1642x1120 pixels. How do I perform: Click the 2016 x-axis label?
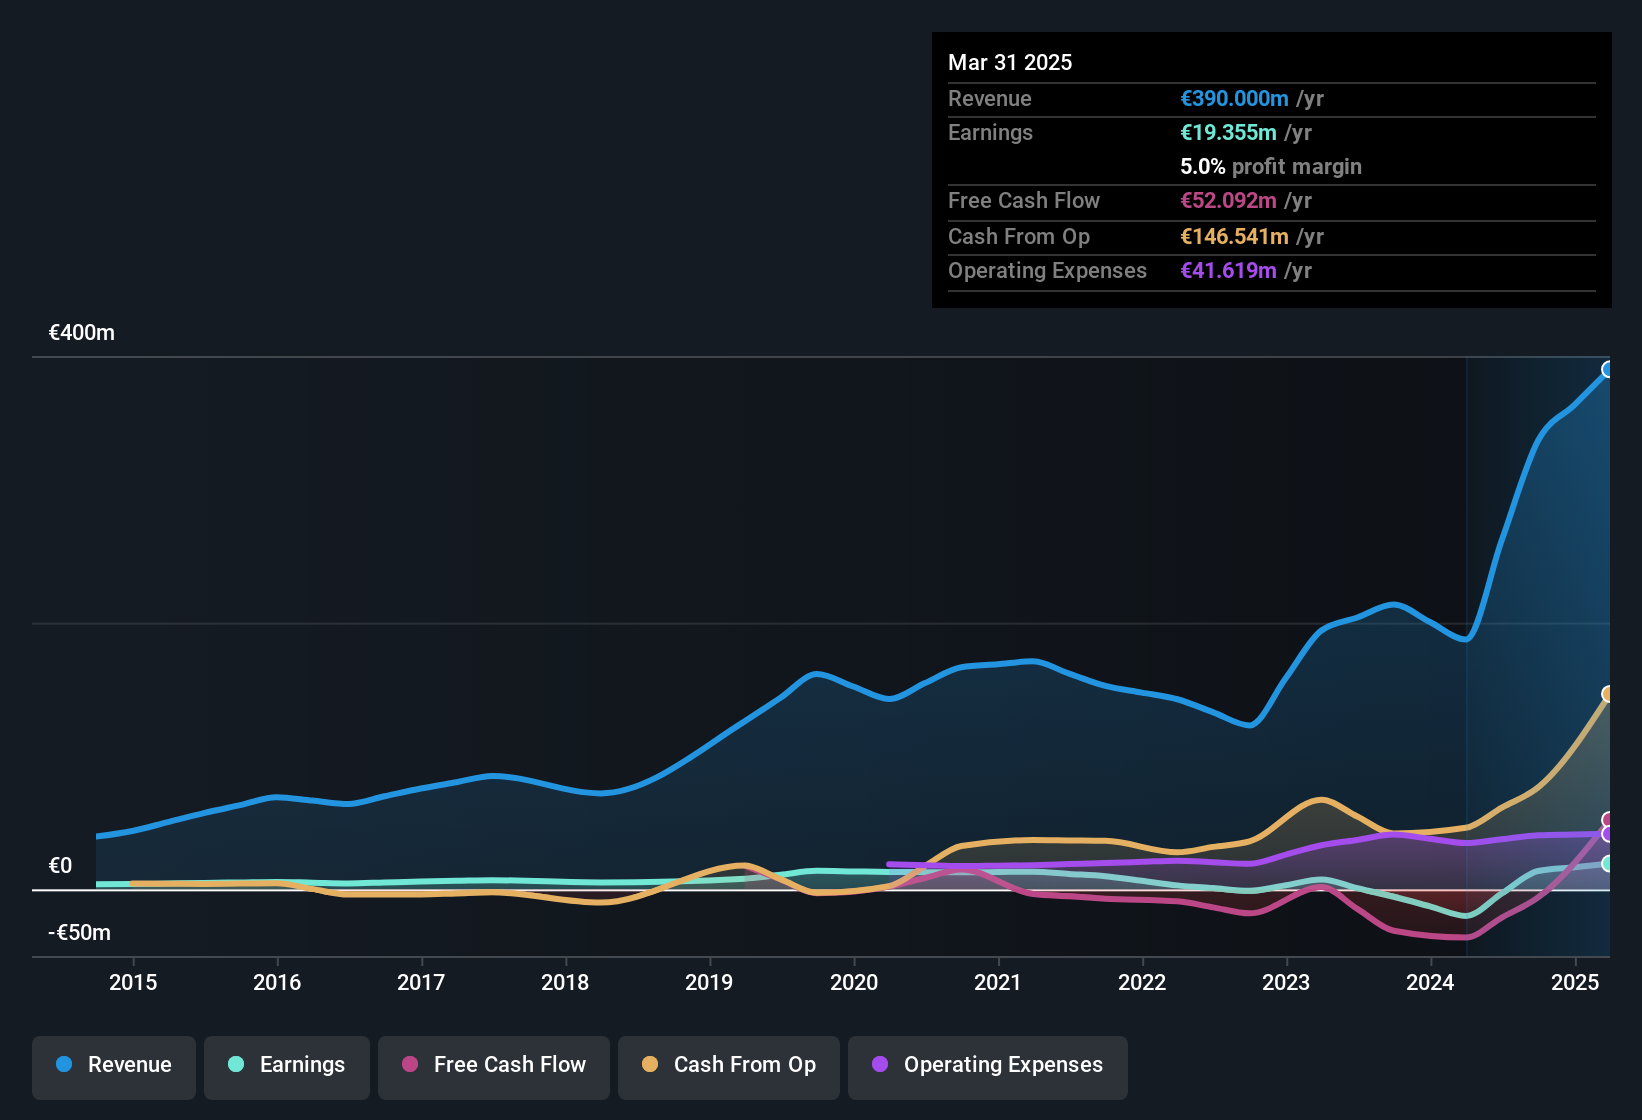(277, 982)
